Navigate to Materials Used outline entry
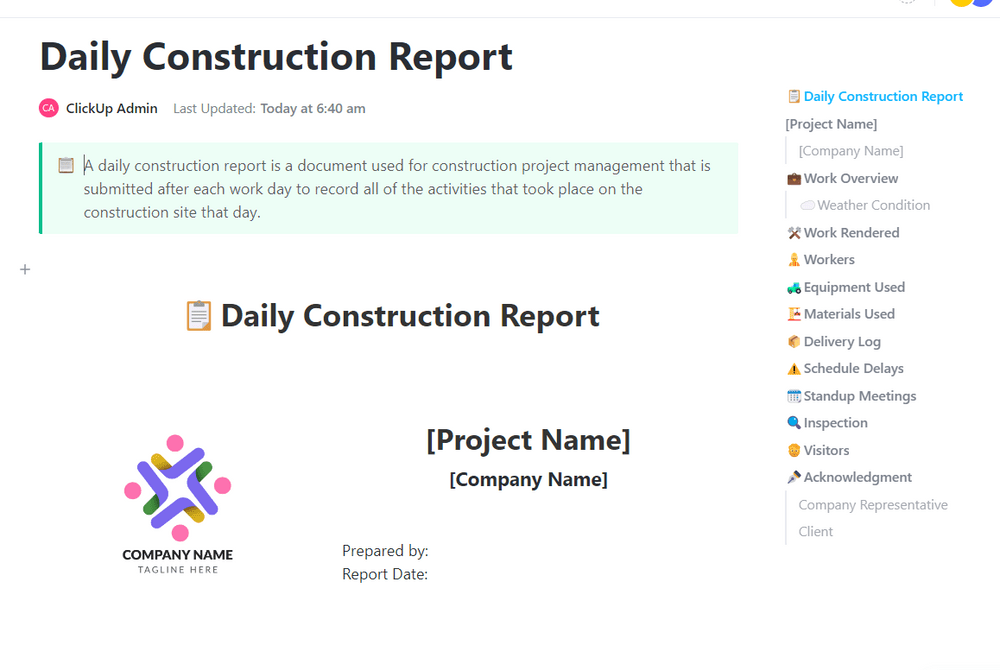The width and height of the screenshot is (1000, 670). pyautogui.click(x=849, y=314)
